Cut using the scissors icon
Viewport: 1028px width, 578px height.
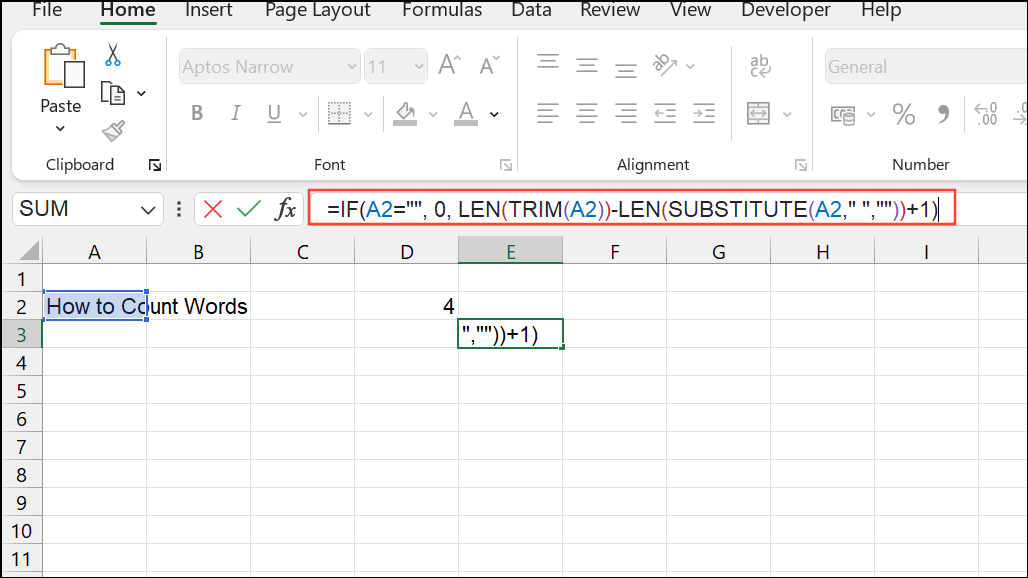pyautogui.click(x=113, y=56)
